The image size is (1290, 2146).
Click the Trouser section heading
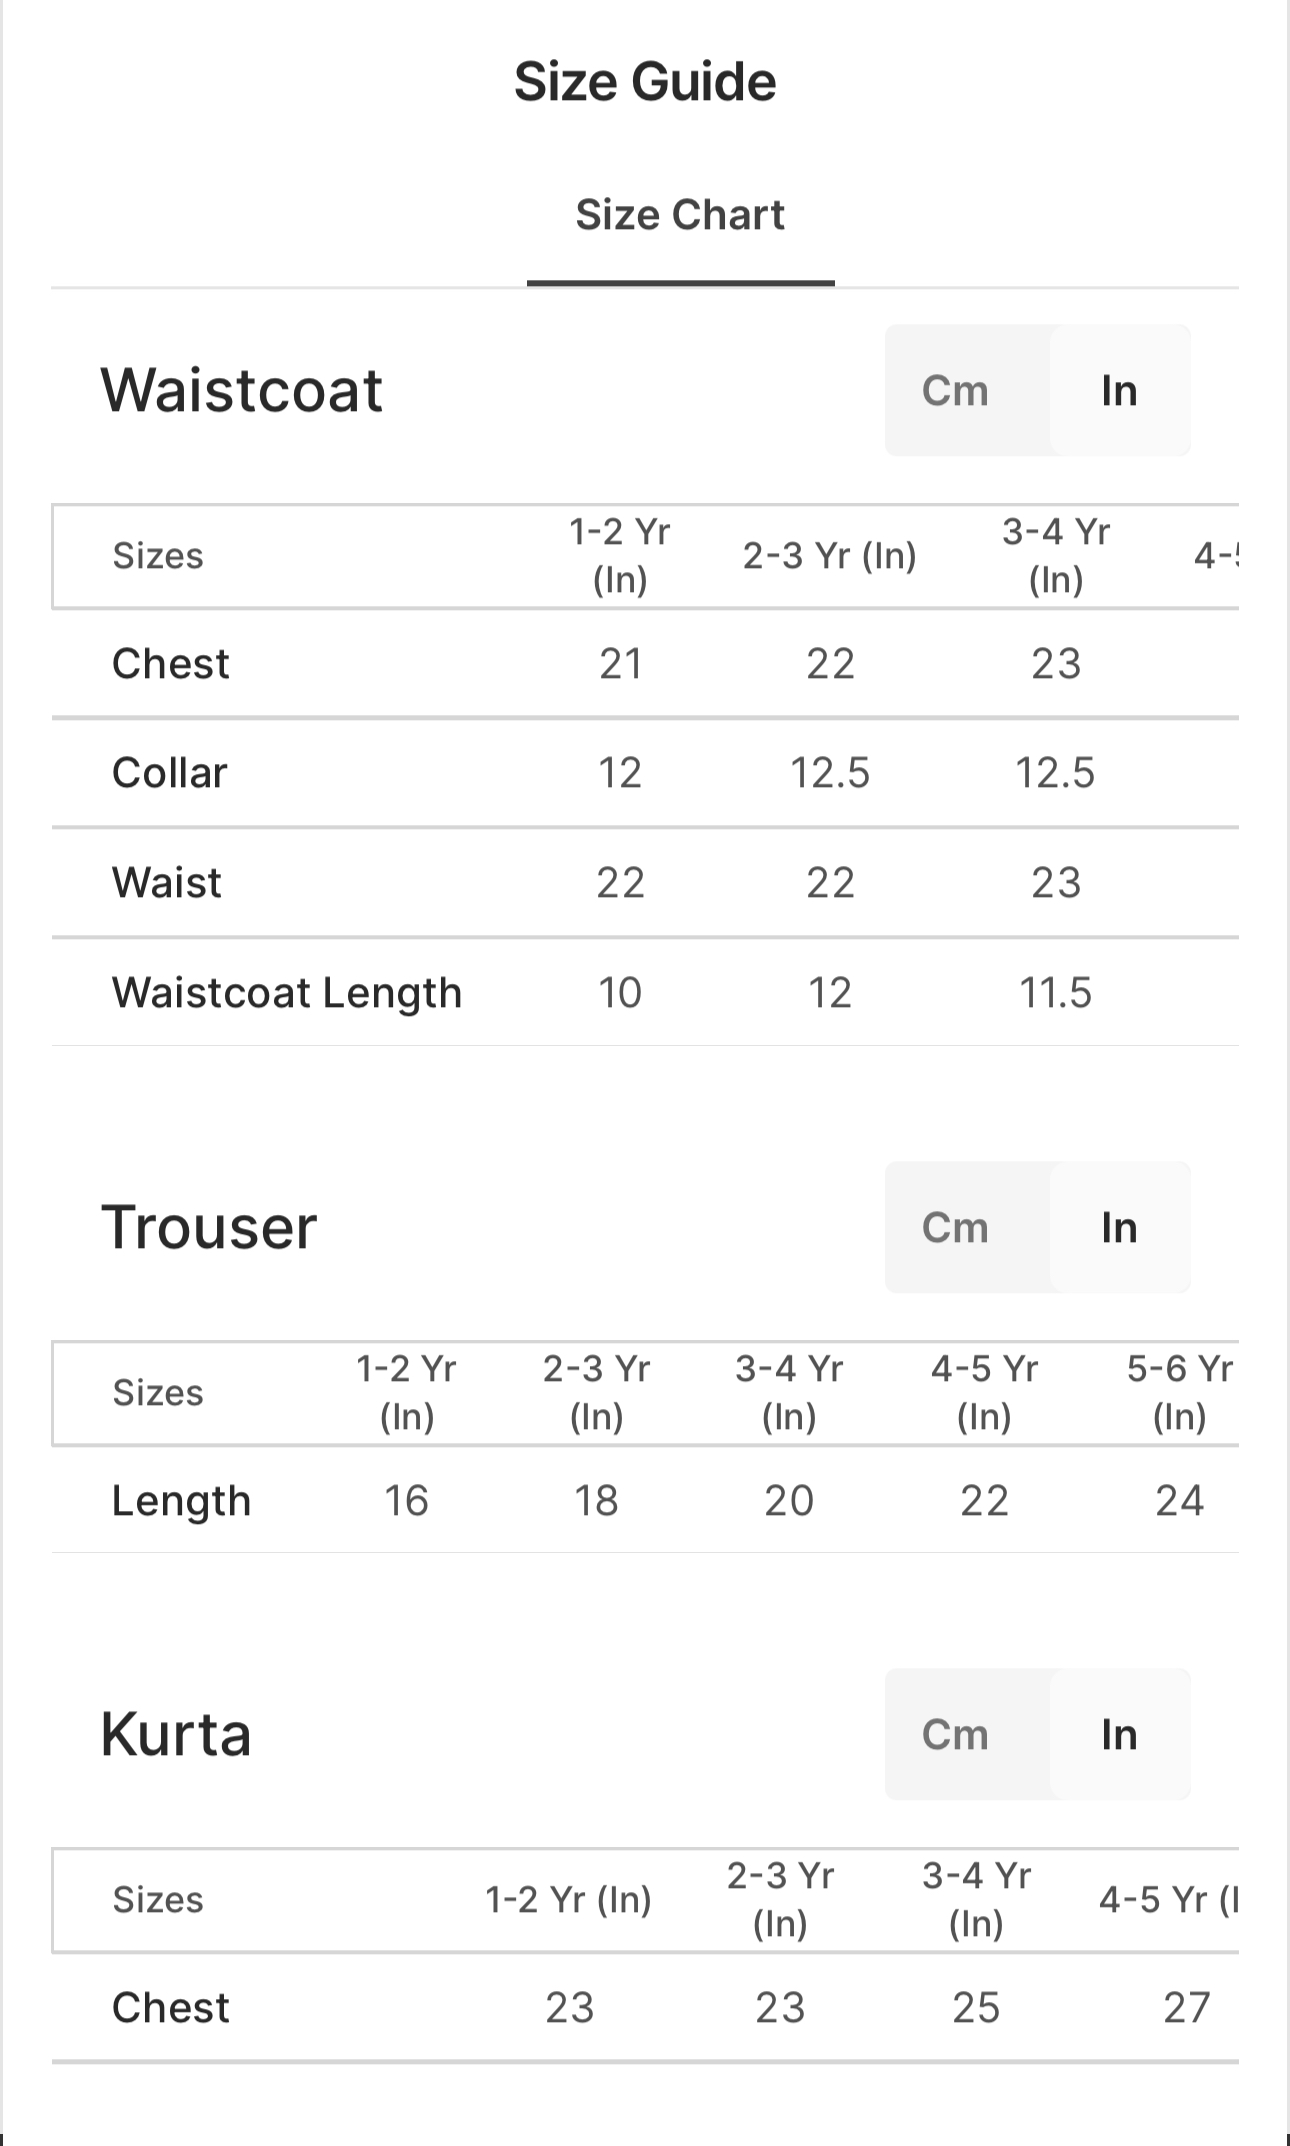(209, 1227)
